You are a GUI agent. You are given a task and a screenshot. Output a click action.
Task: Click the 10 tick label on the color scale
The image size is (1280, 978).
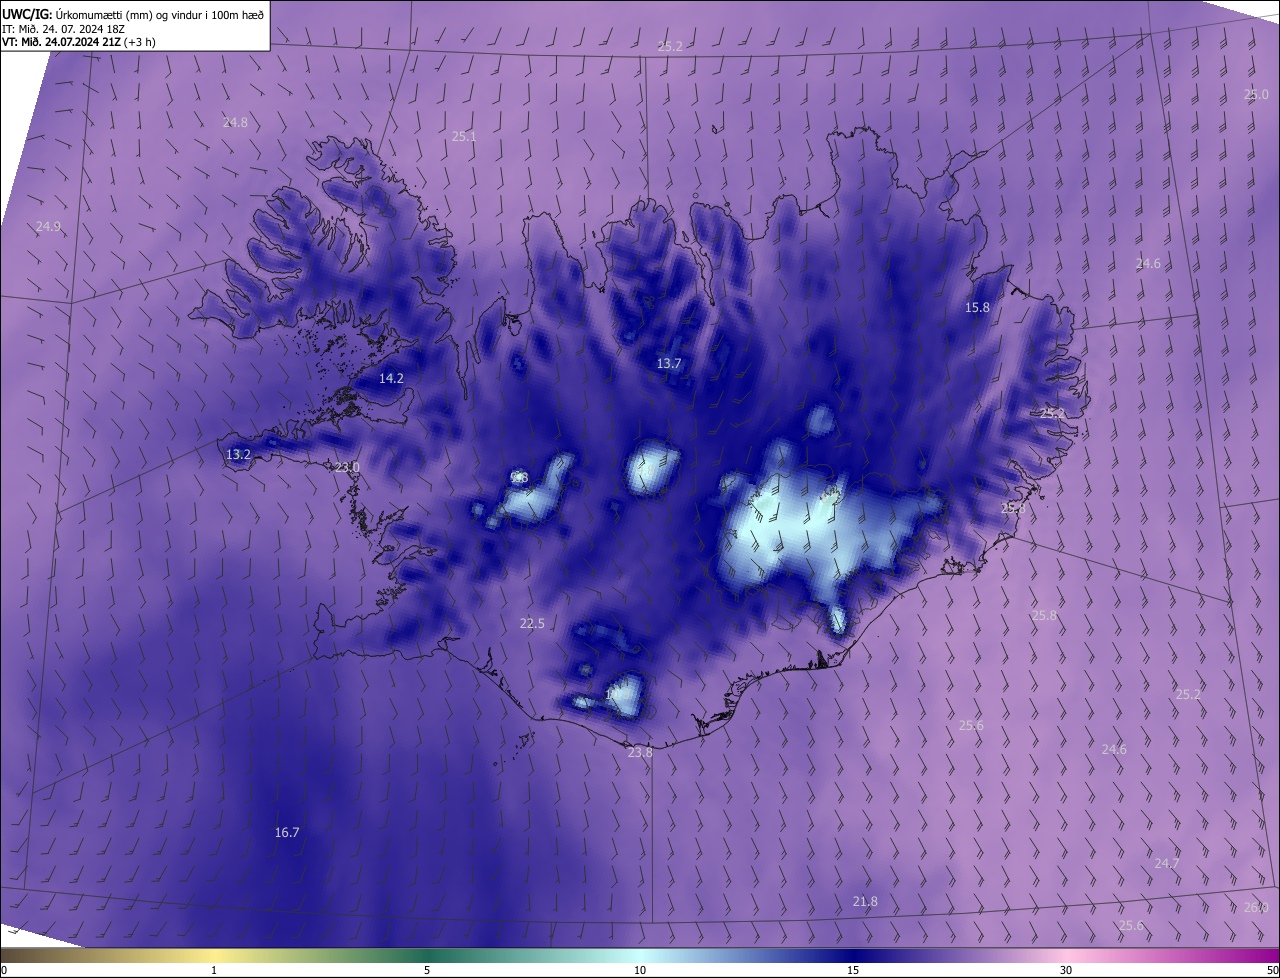point(640,970)
